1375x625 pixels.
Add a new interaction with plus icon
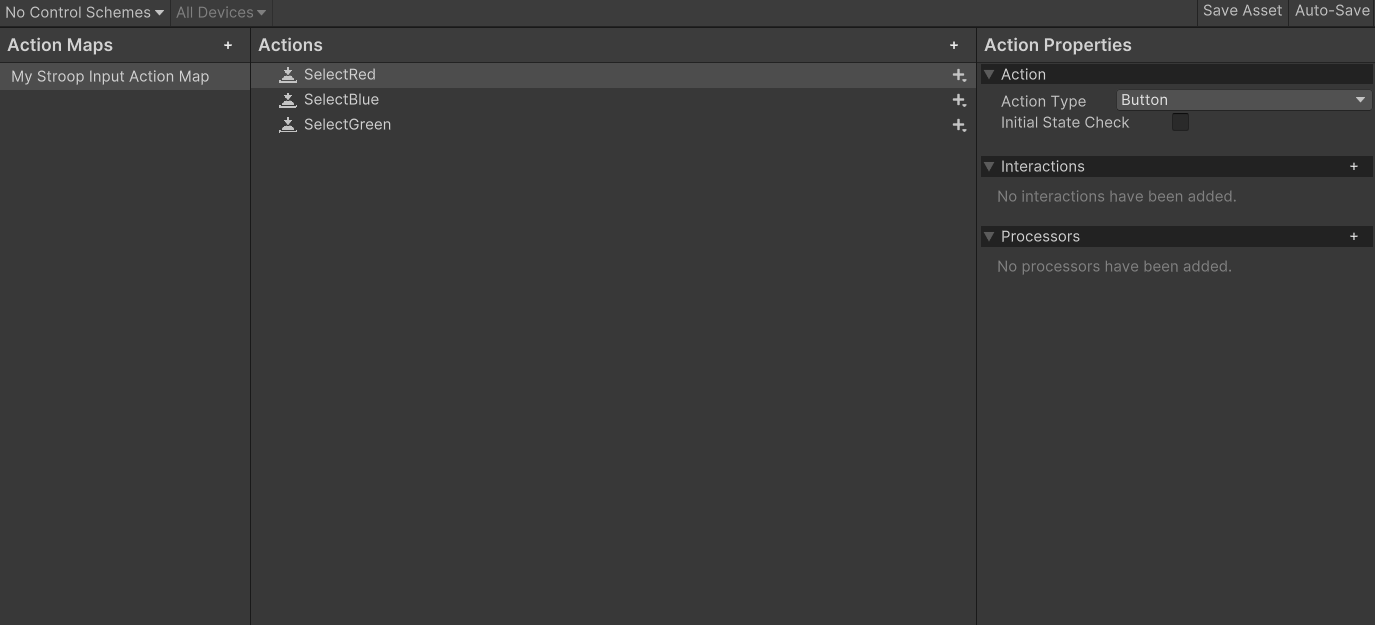coord(1354,166)
